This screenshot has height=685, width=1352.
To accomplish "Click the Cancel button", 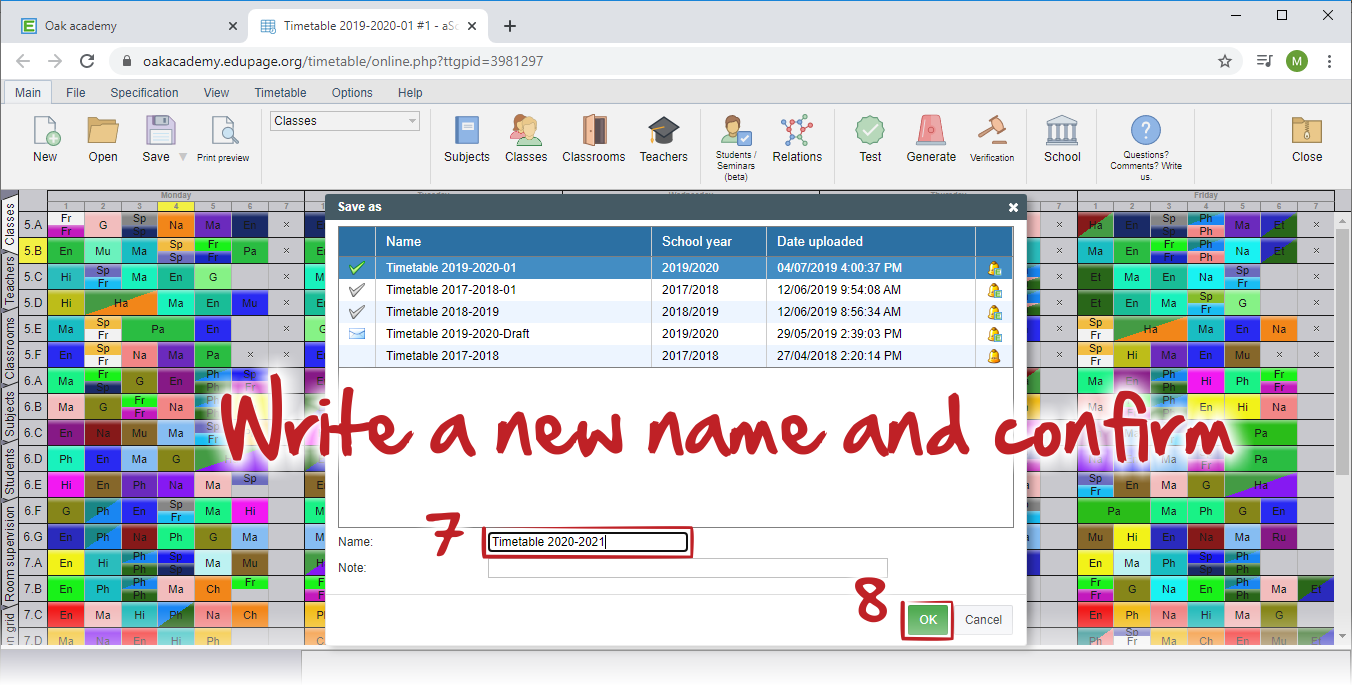I will [x=983, y=620].
